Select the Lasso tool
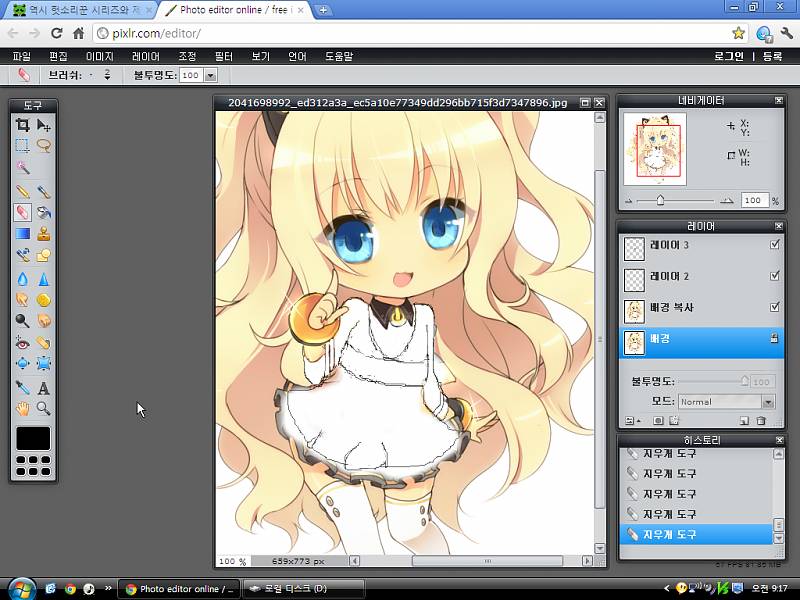 44,145
